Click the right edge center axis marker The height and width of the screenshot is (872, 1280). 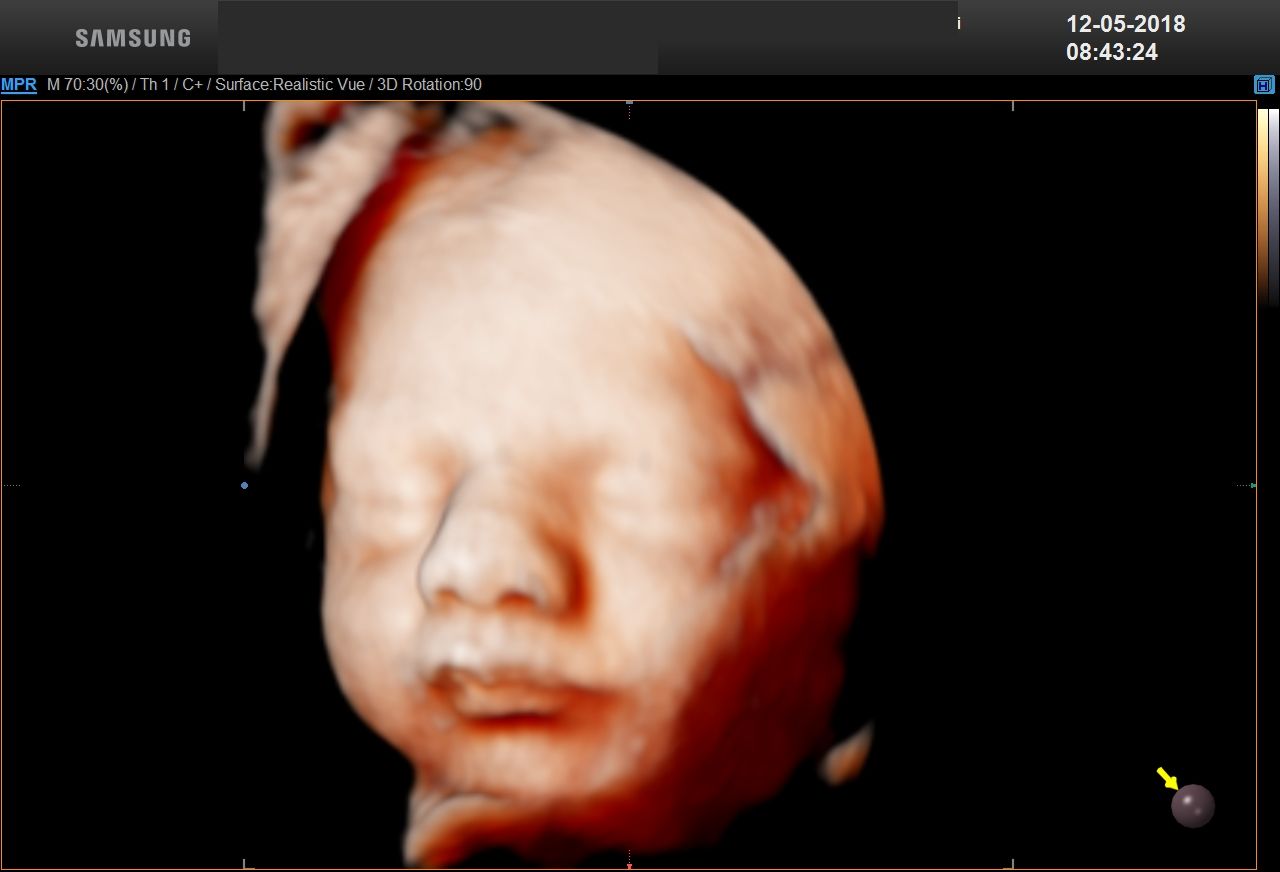(x=1253, y=486)
